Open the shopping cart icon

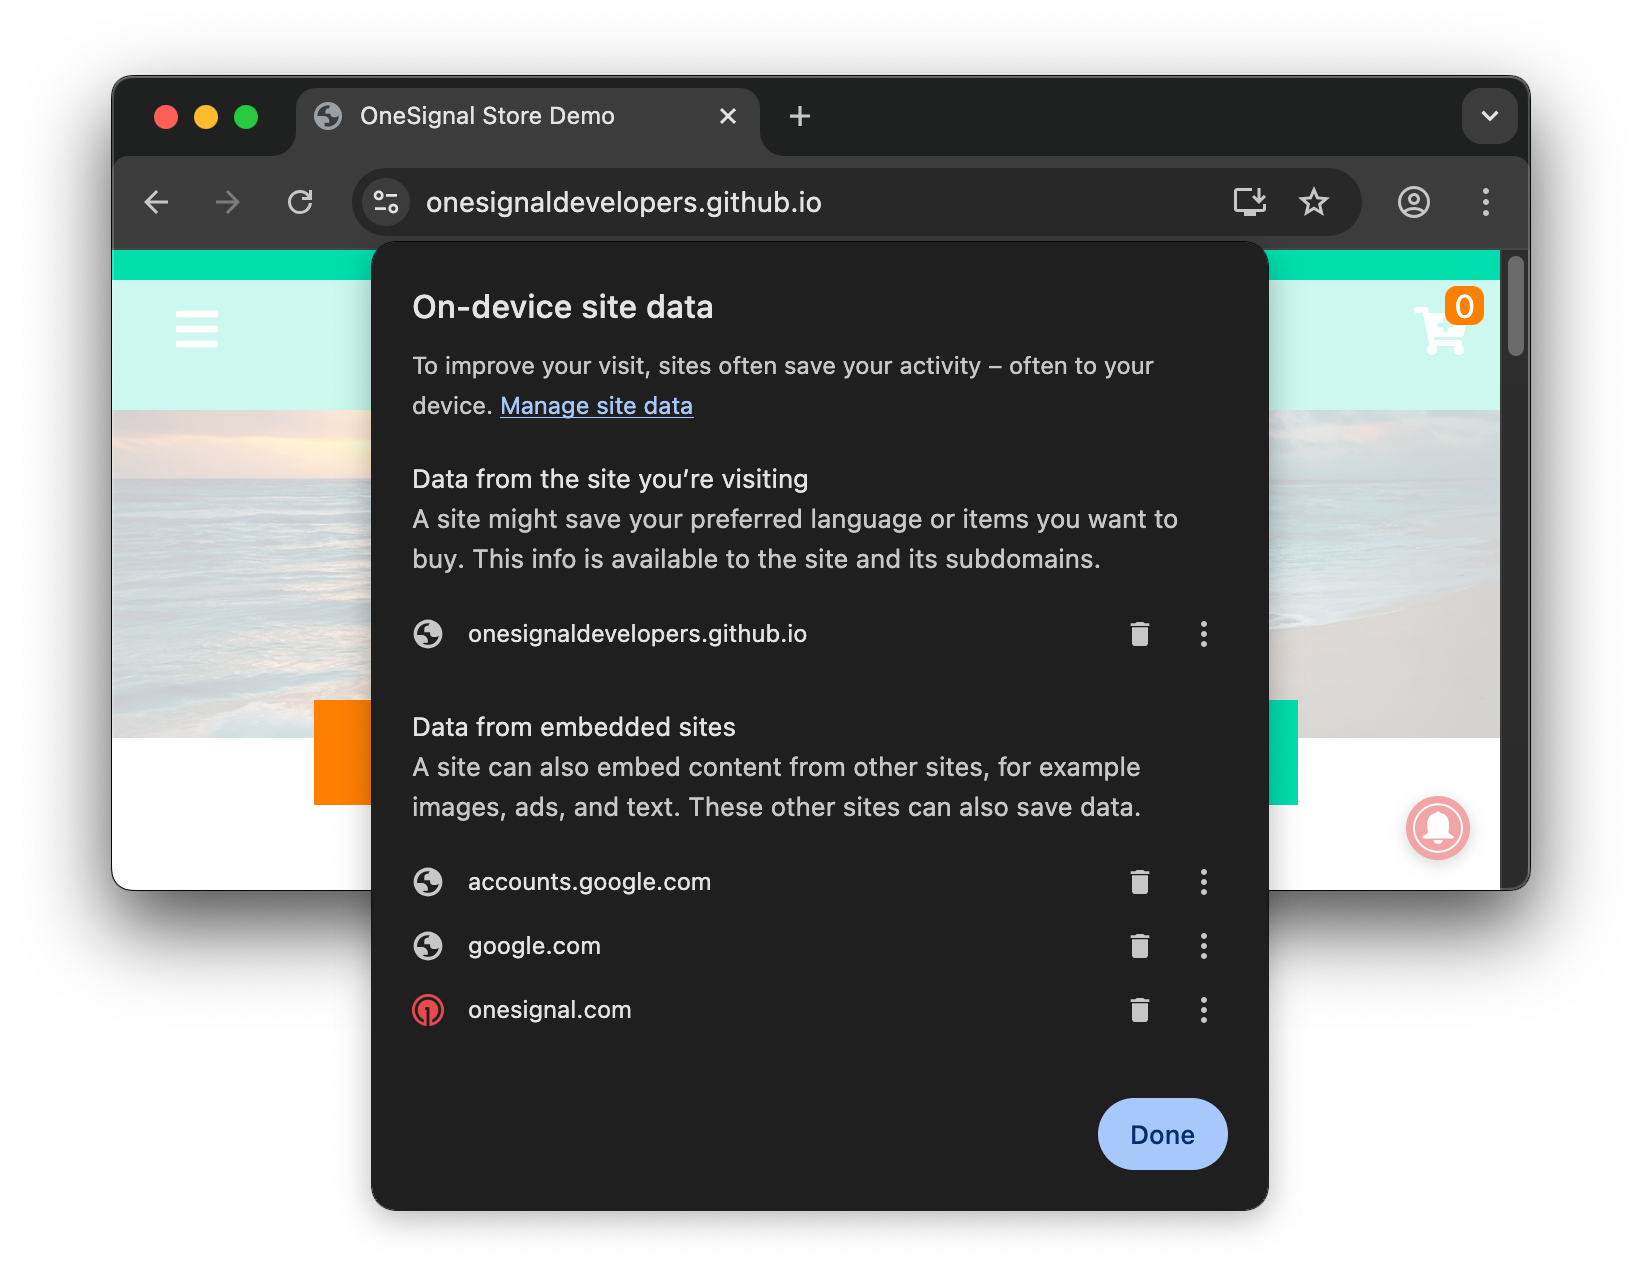[1441, 331]
